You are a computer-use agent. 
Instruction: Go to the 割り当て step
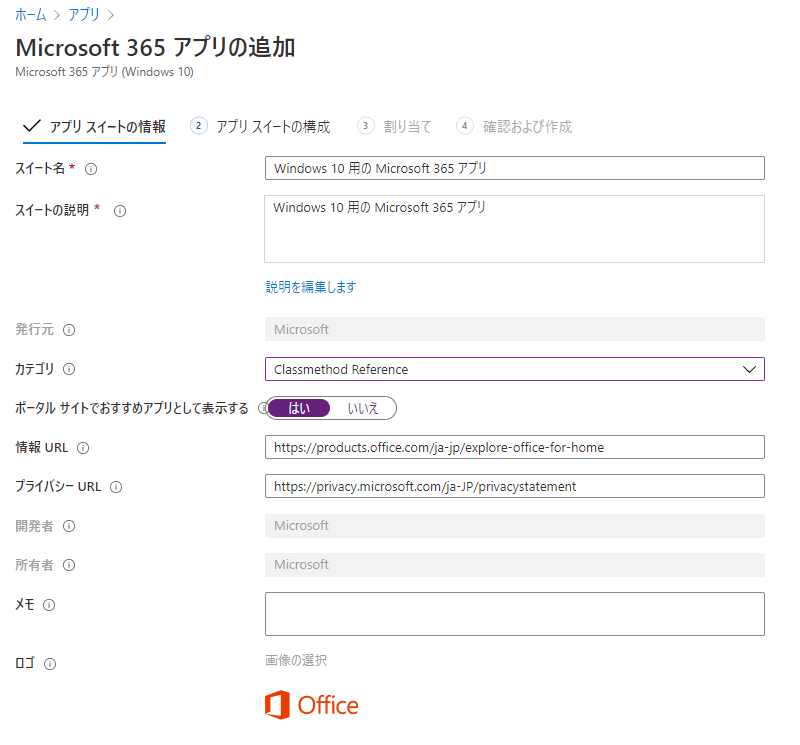[x=394, y=126]
